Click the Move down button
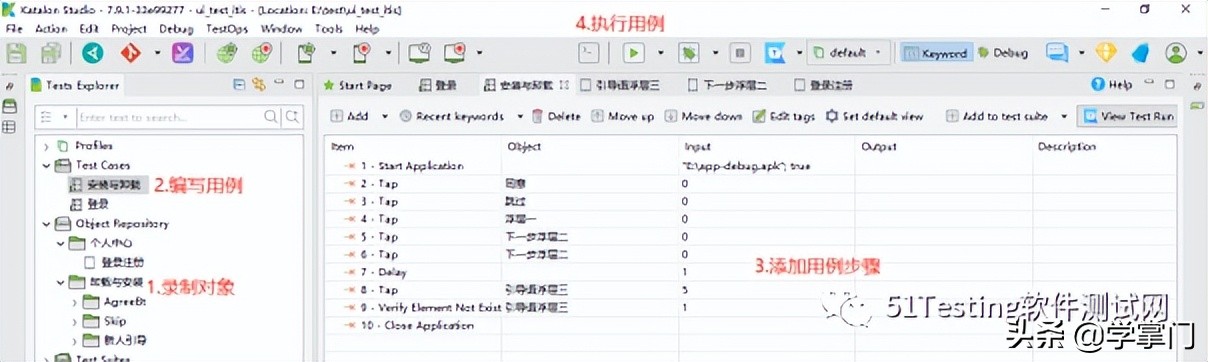Viewport: 1208px width, 362px height. coord(703,117)
